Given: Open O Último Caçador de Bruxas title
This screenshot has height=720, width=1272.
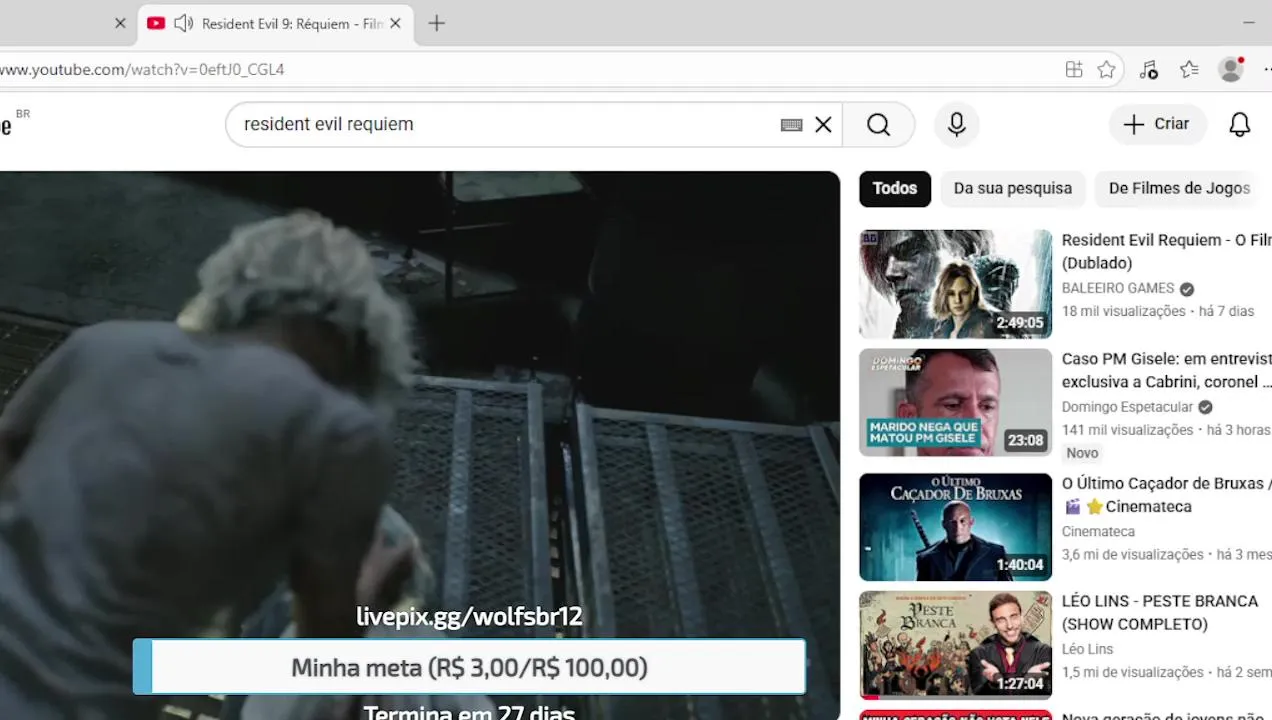Looking at the screenshot, I should (x=1166, y=494).
